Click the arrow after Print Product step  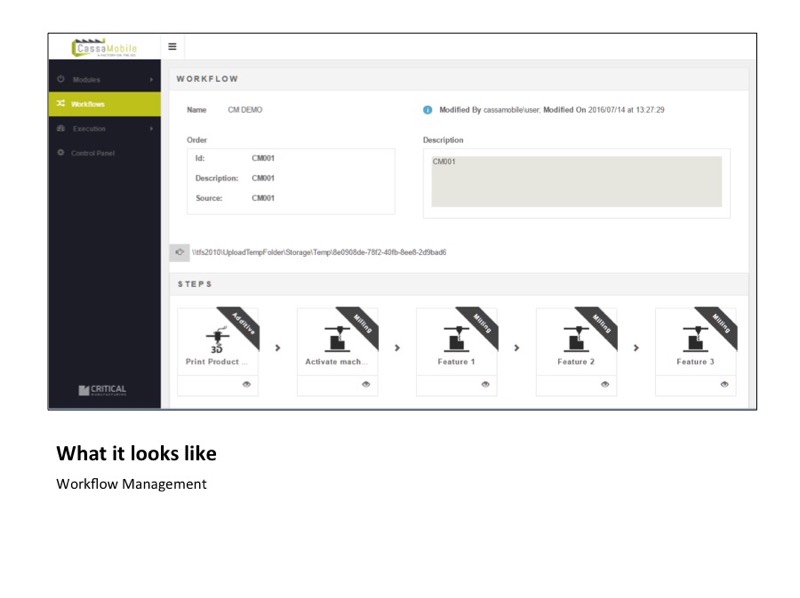[x=278, y=348]
